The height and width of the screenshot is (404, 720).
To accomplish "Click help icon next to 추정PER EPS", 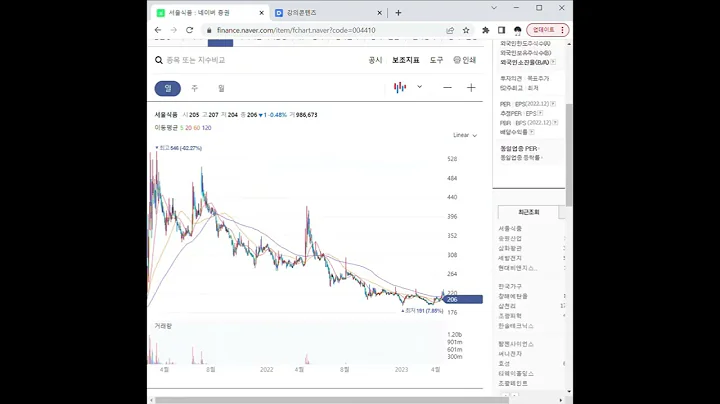I will pos(540,113).
